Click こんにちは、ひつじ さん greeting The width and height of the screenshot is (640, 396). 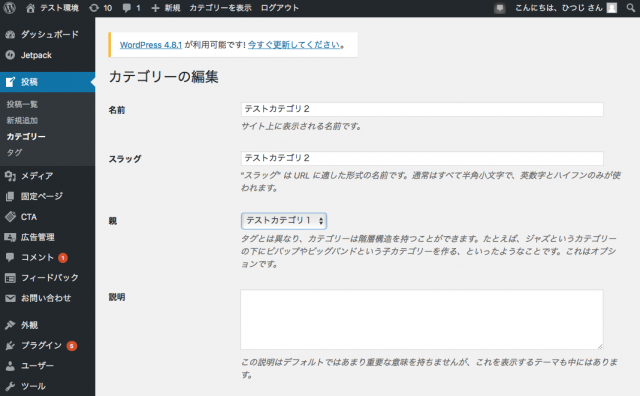point(559,8)
